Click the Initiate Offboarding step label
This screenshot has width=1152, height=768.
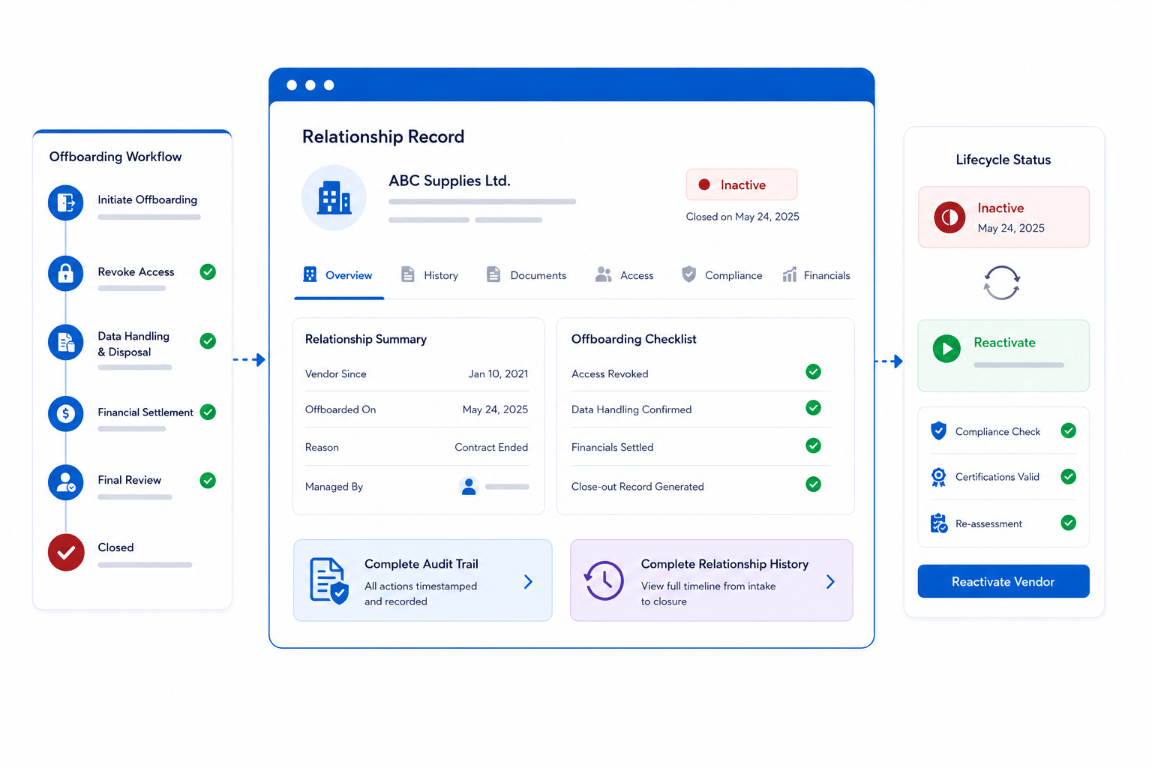point(148,200)
